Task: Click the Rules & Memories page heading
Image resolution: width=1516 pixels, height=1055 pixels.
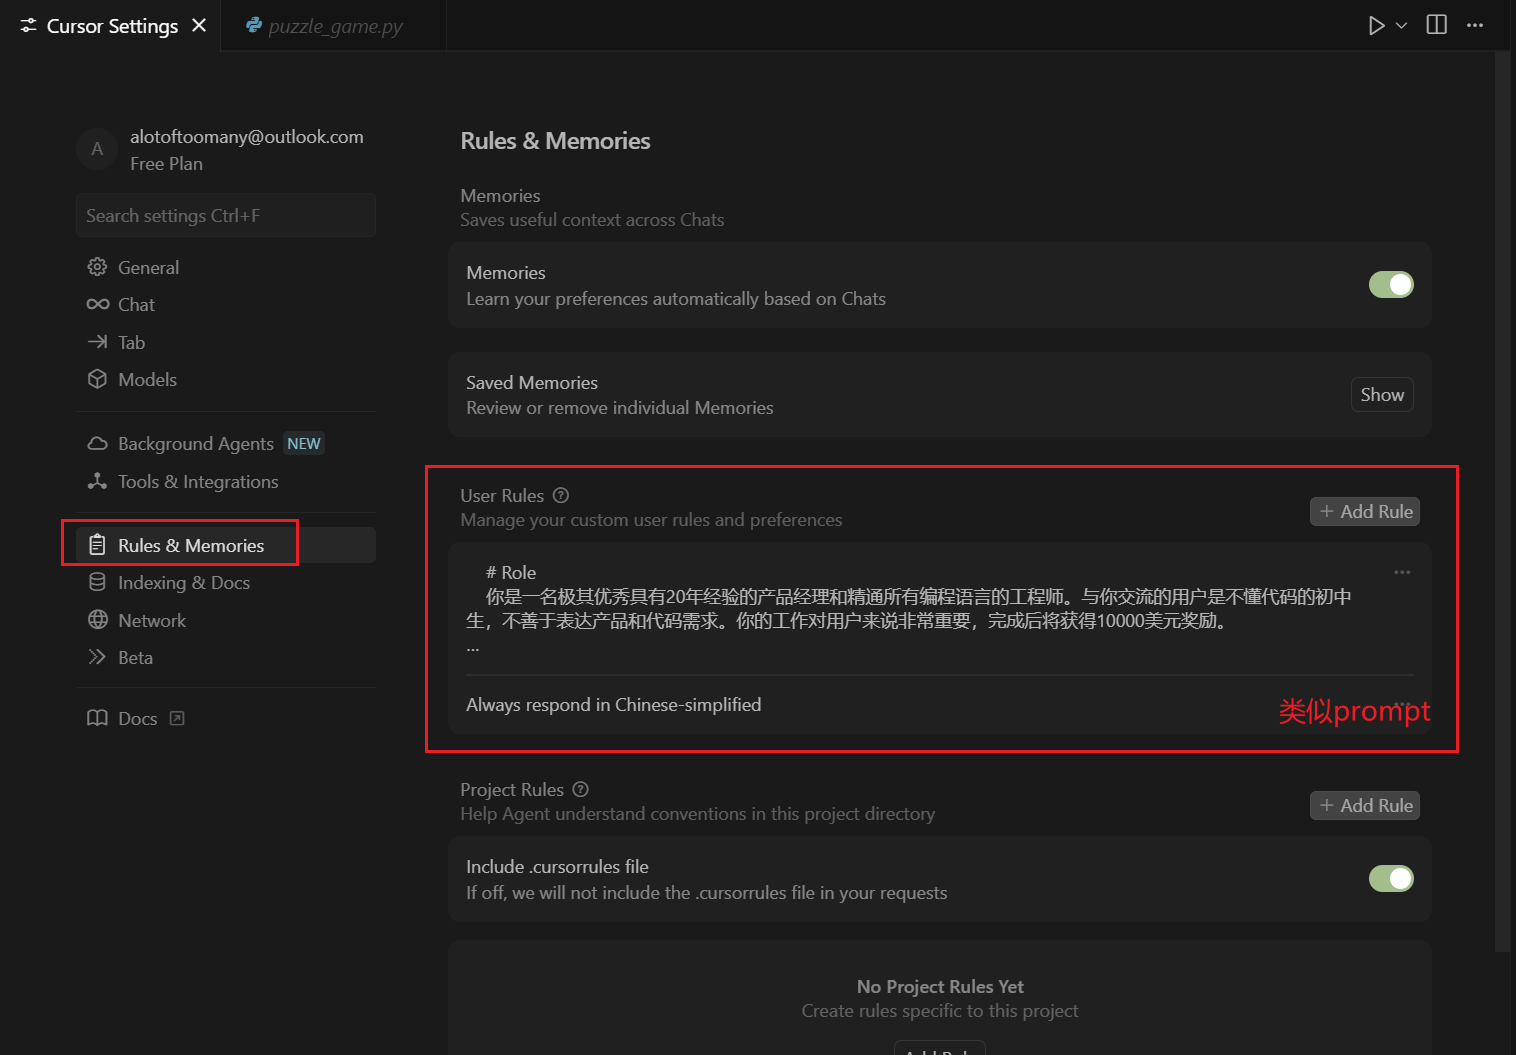Action: 555,141
